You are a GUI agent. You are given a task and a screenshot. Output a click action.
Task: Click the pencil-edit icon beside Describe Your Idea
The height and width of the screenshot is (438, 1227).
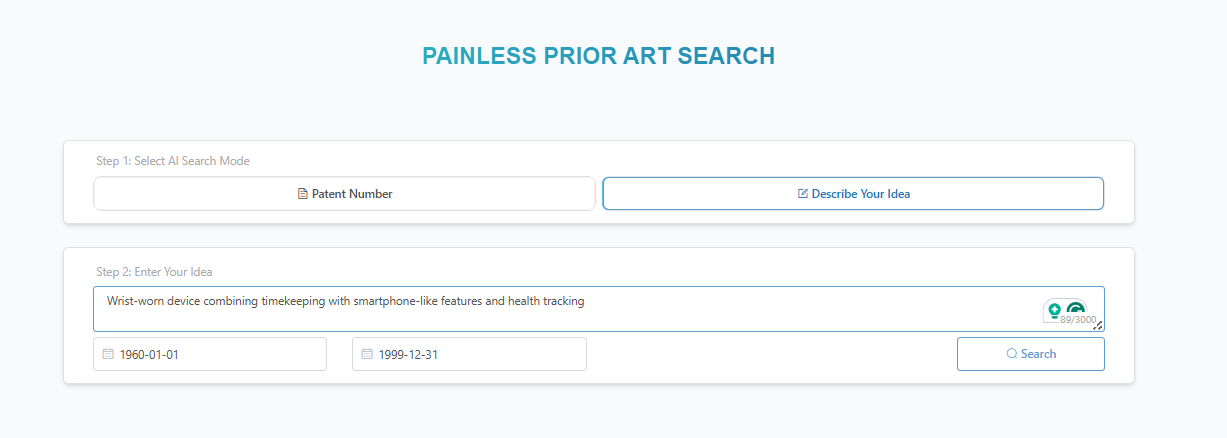pos(803,194)
